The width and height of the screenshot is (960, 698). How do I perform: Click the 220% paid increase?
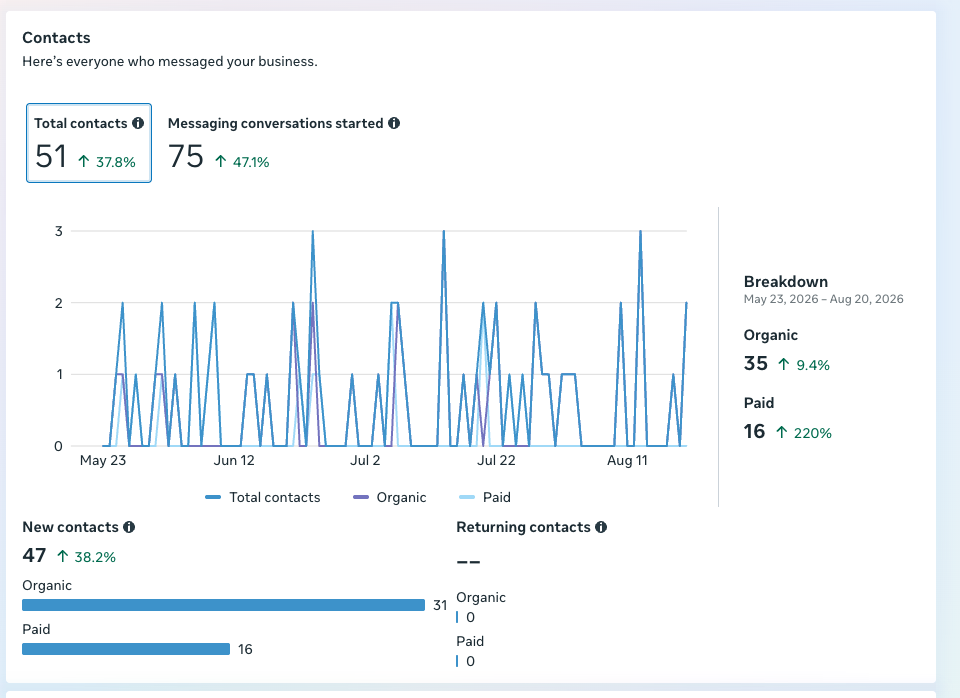[803, 433]
